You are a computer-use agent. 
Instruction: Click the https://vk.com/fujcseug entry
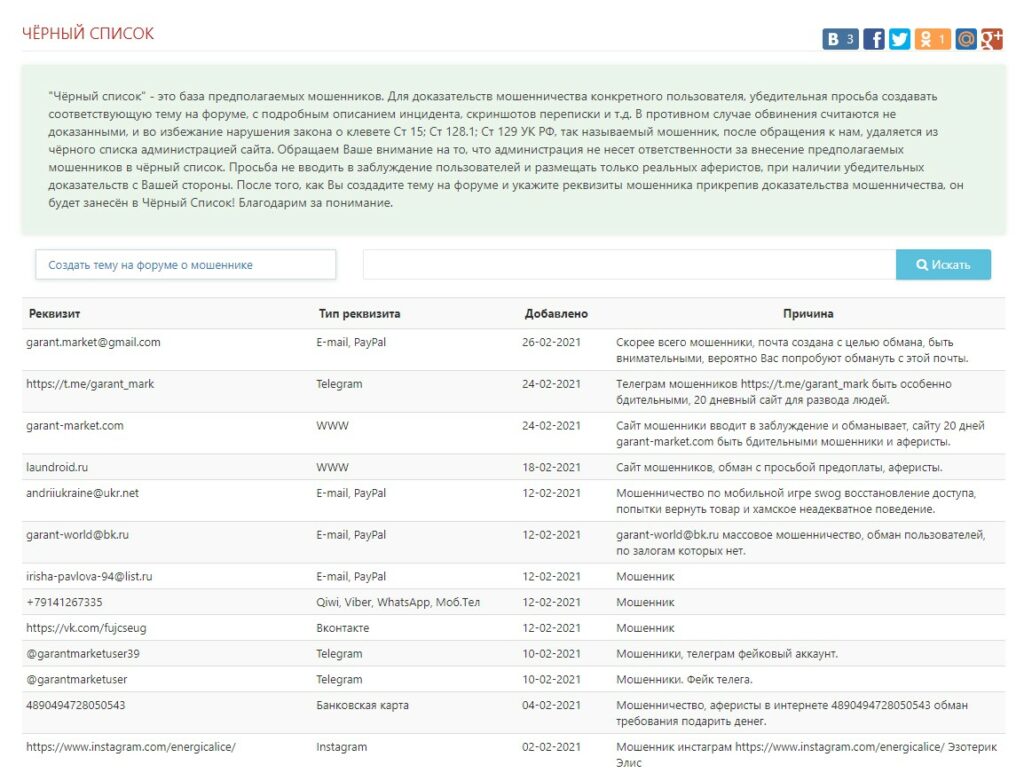[x=86, y=628]
